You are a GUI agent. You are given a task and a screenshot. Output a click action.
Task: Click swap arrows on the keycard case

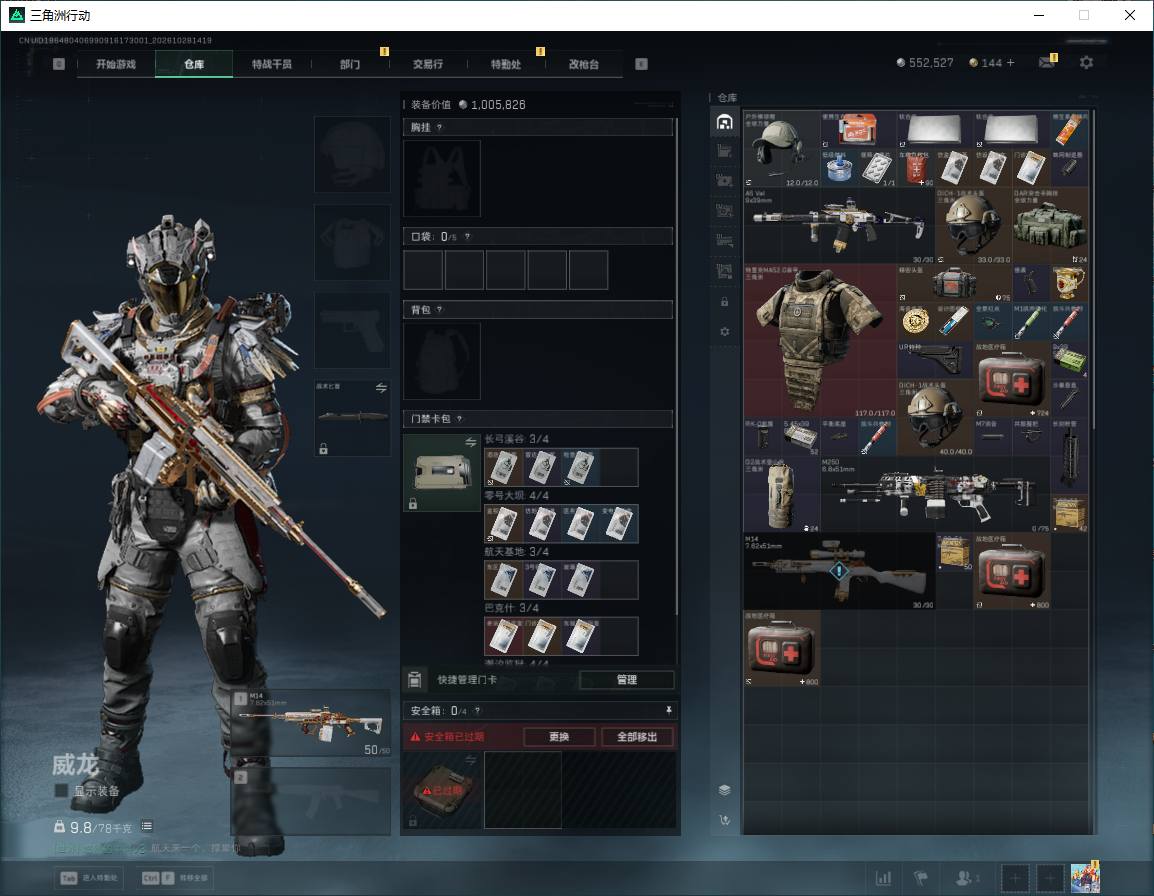pyautogui.click(x=470, y=442)
